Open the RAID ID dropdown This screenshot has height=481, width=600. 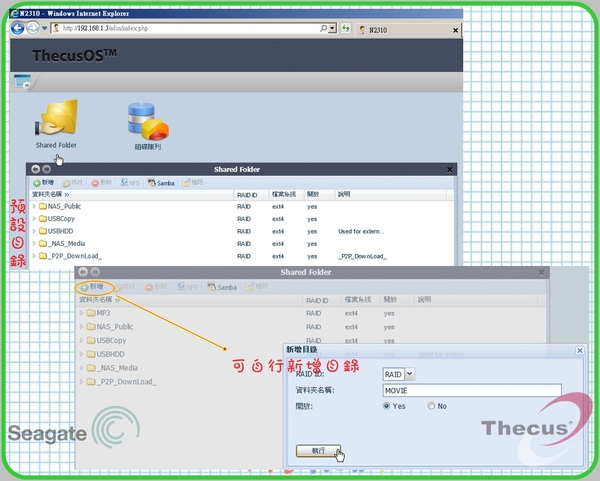point(407,373)
